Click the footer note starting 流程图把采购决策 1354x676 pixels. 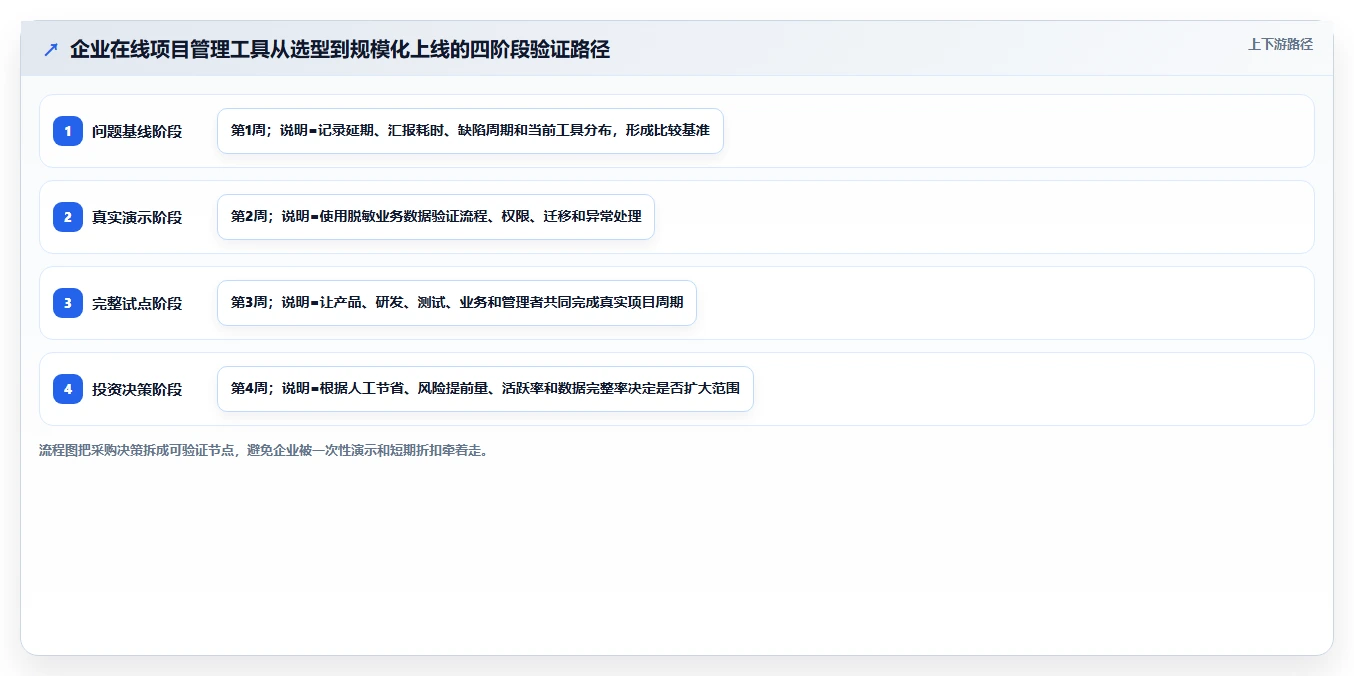coord(264,451)
